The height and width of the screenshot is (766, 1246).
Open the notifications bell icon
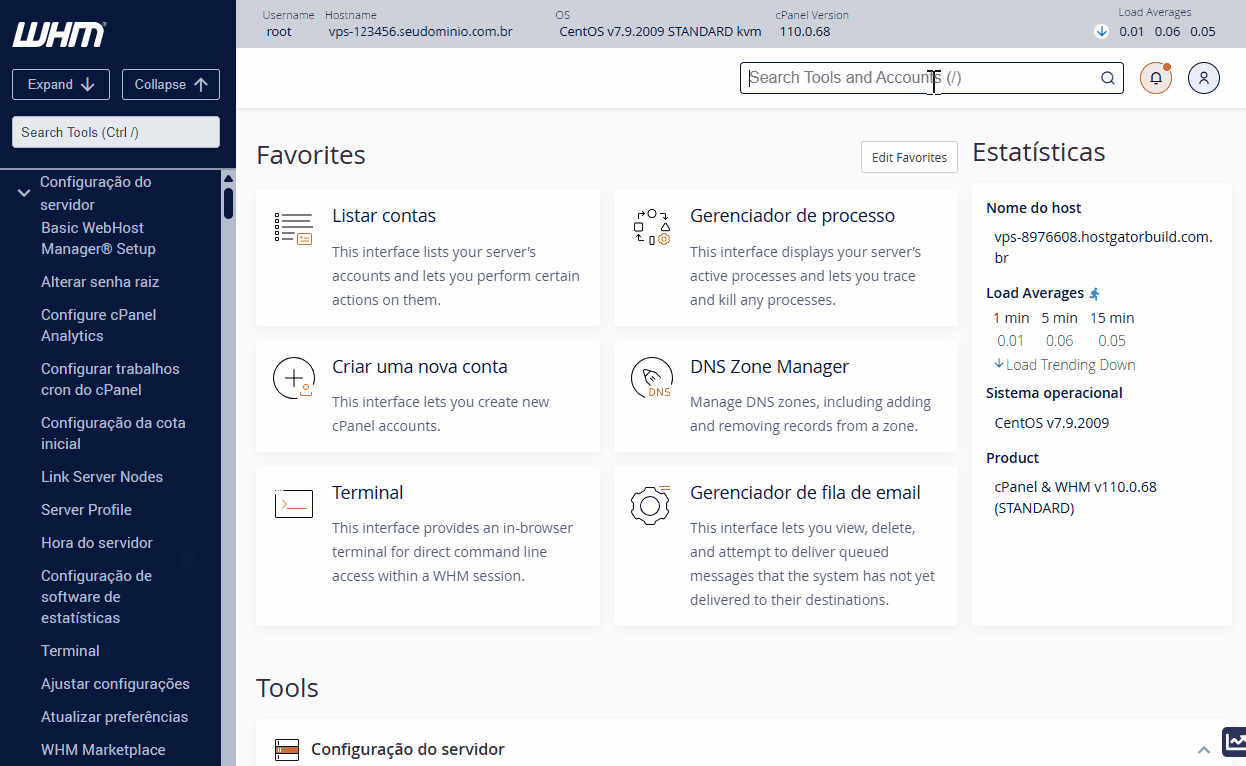[1156, 78]
